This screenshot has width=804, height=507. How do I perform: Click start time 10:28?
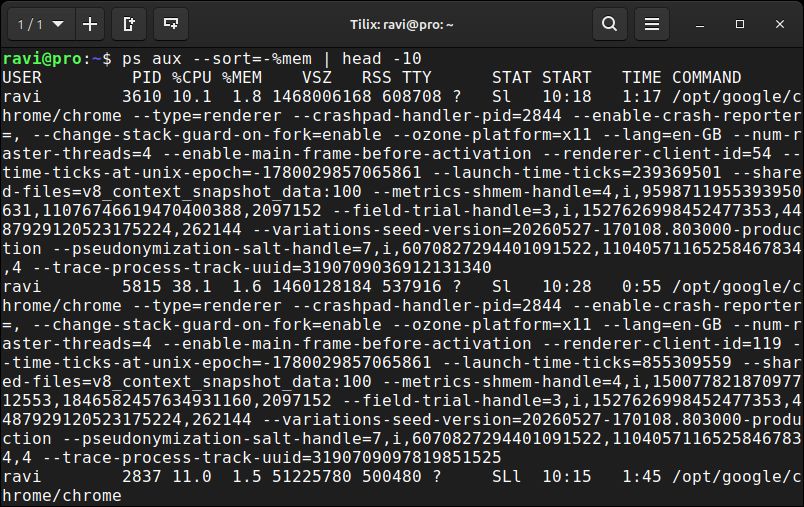click(567, 287)
